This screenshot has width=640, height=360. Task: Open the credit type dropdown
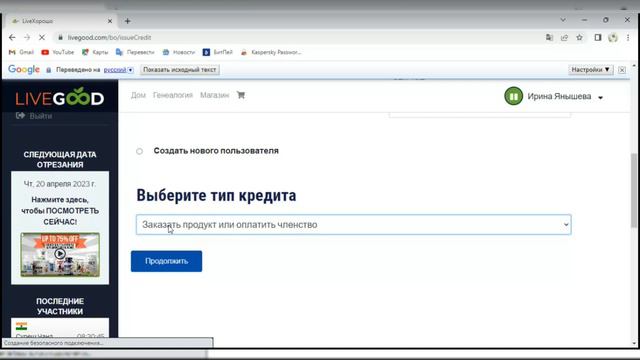click(353, 224)
